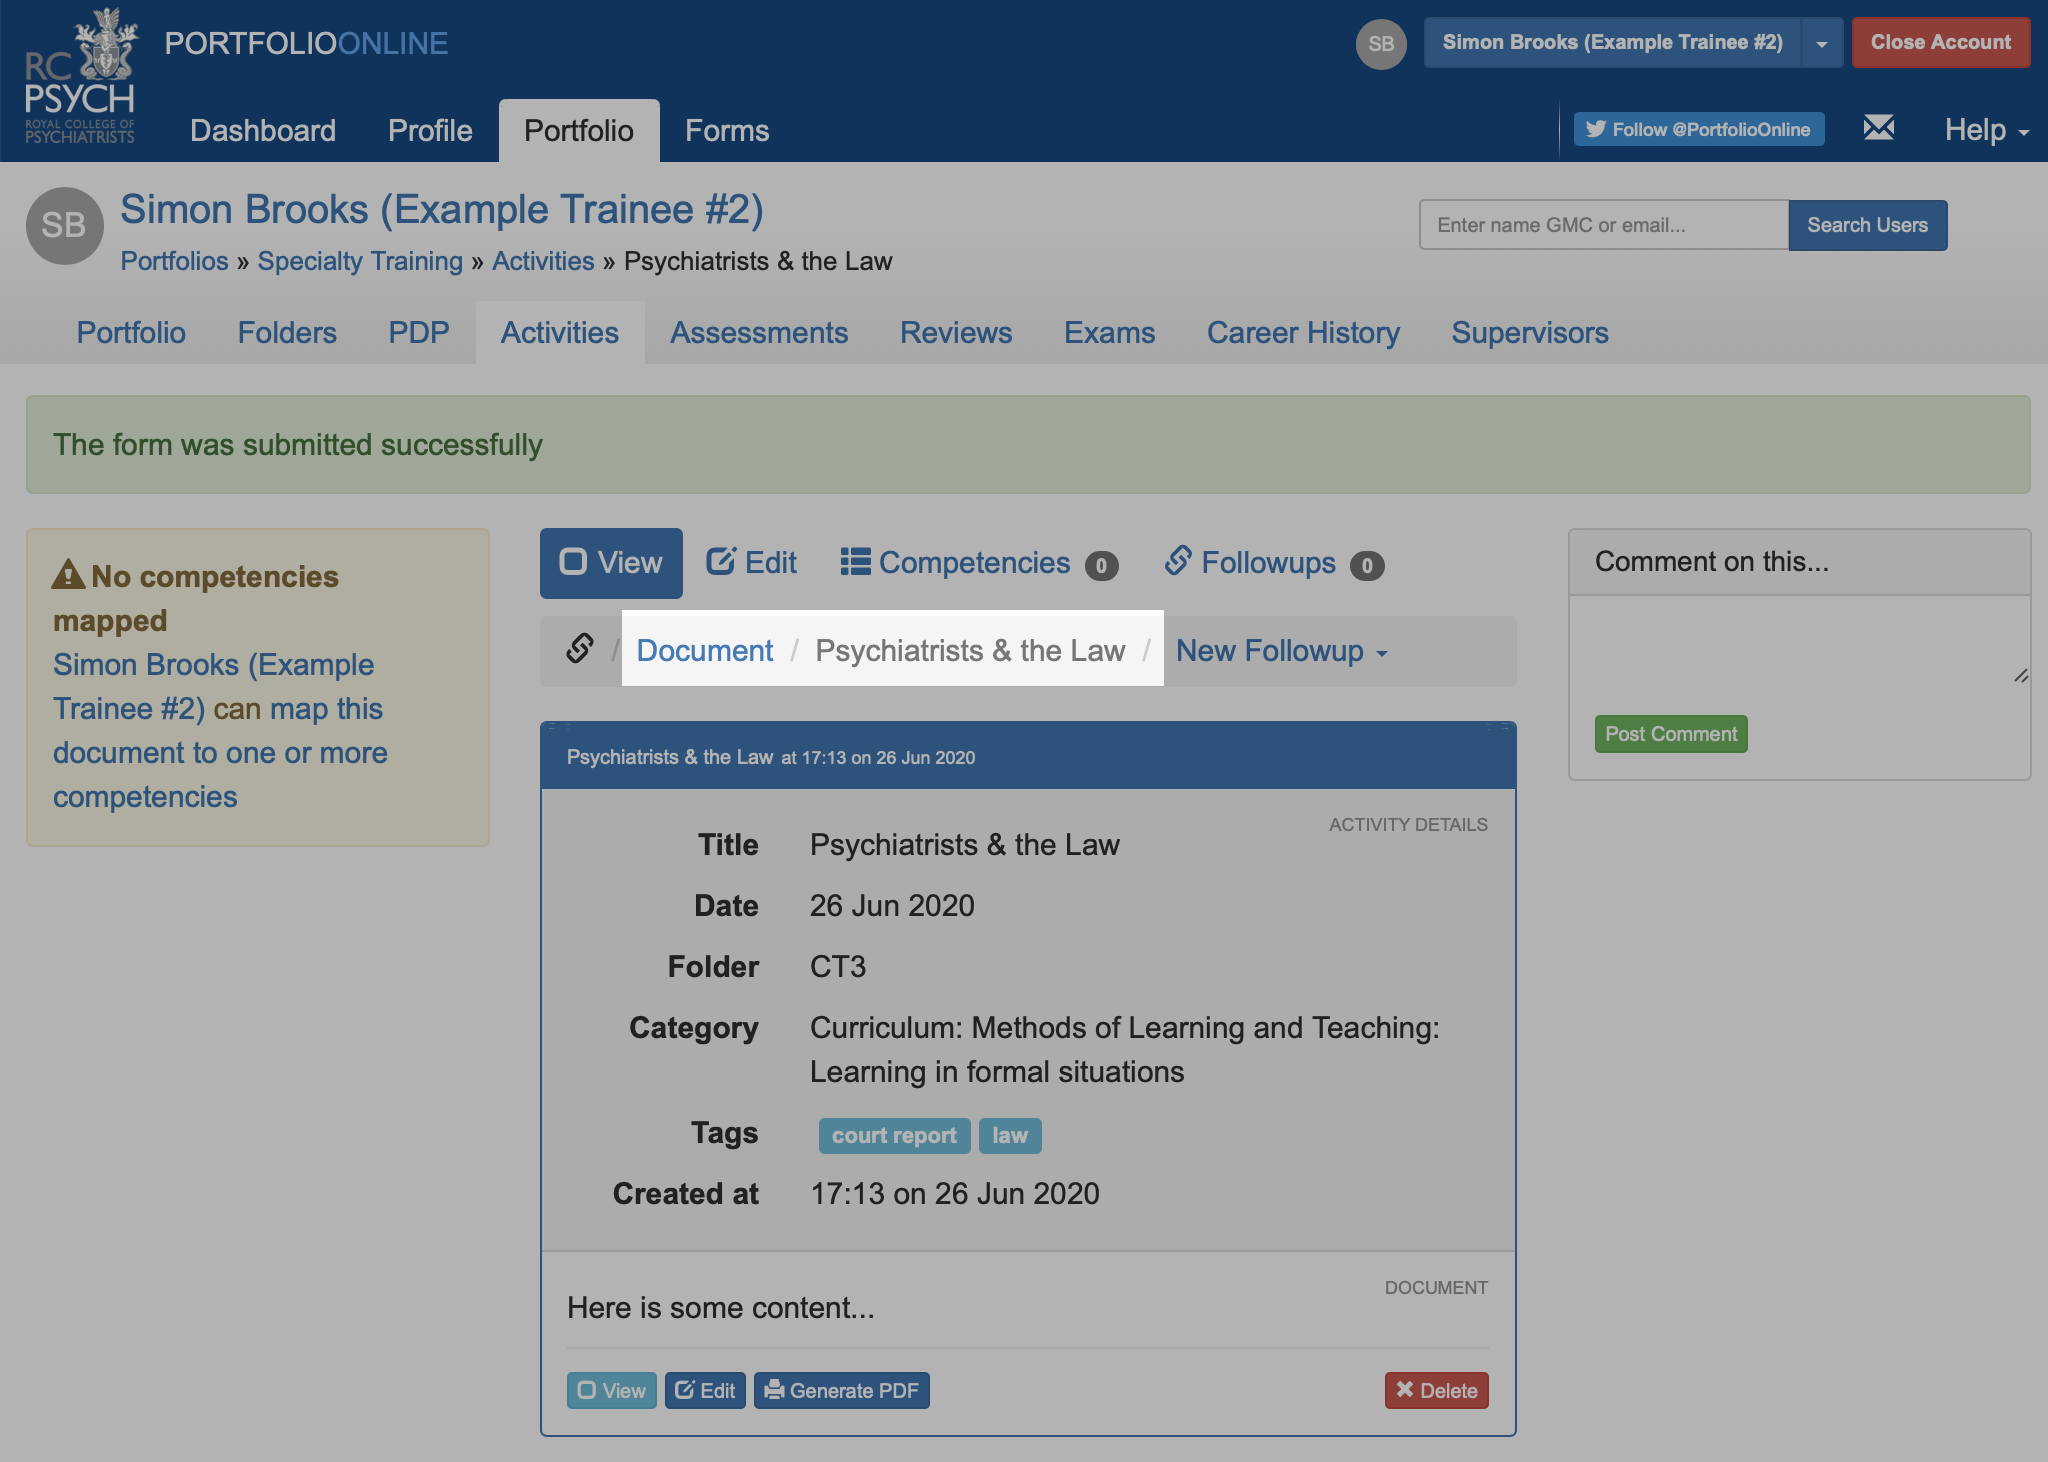The width and height of the screenshot is (2048, 1462).
Task: Click the user search input field
Action: (x=1602, y=225)
